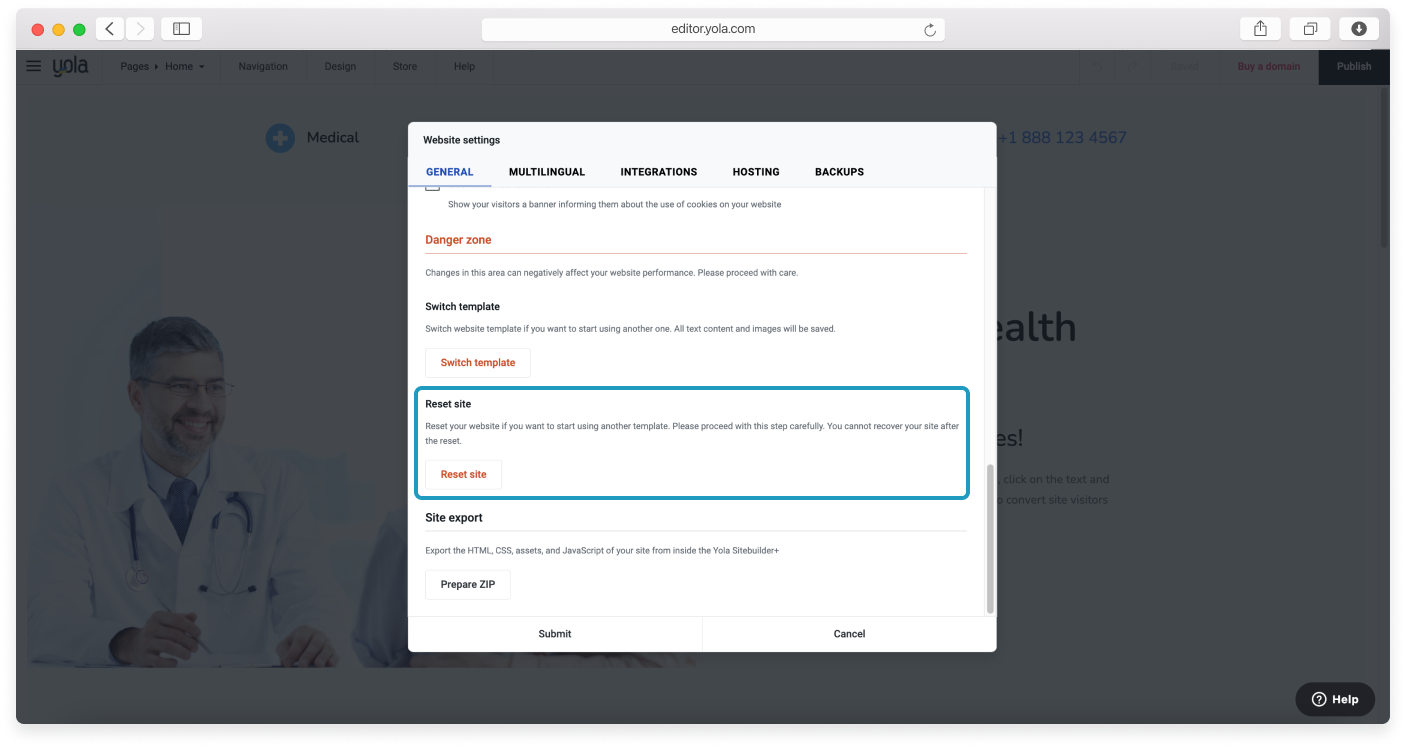
Task: Go to the Backups tab
Action: (x=839, y=172)
